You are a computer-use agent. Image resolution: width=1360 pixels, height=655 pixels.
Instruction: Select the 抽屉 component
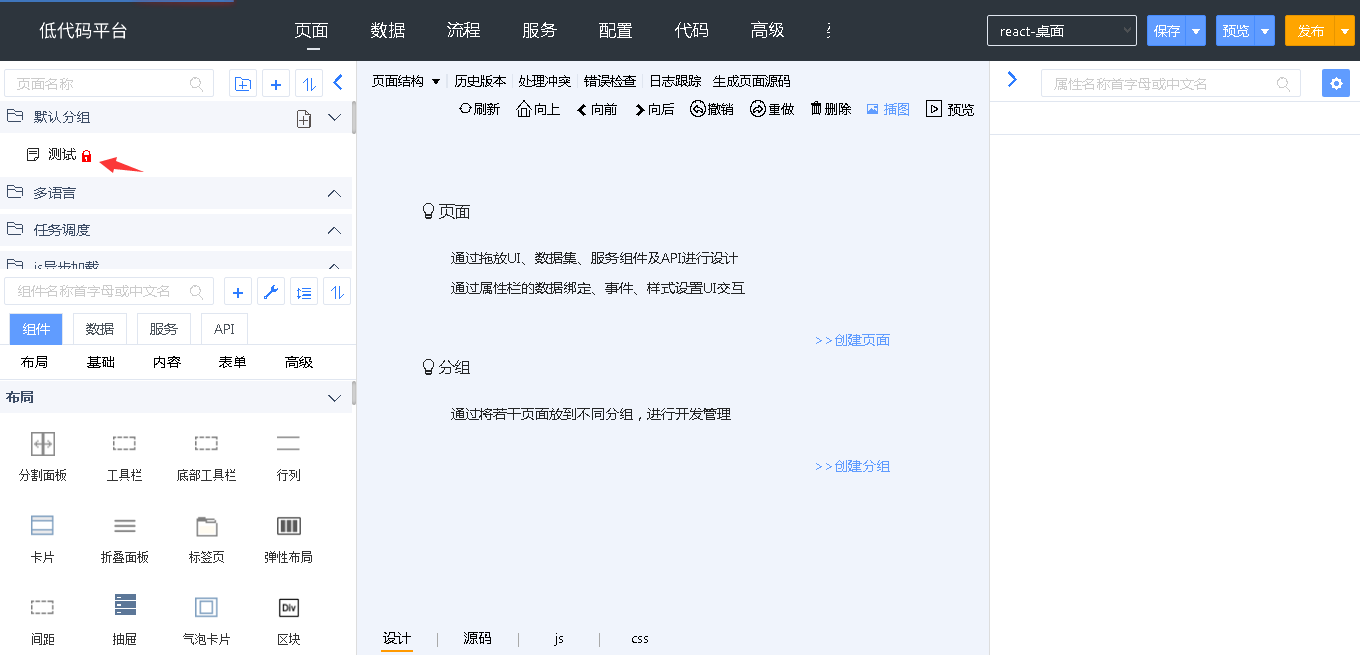pos(125,620)
